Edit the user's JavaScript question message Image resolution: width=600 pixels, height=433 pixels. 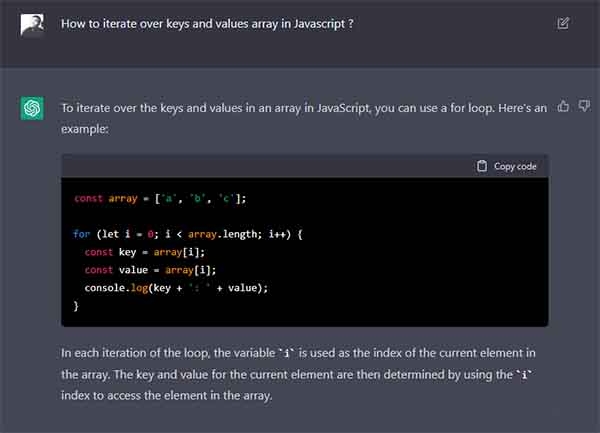[x=563, y=23]
